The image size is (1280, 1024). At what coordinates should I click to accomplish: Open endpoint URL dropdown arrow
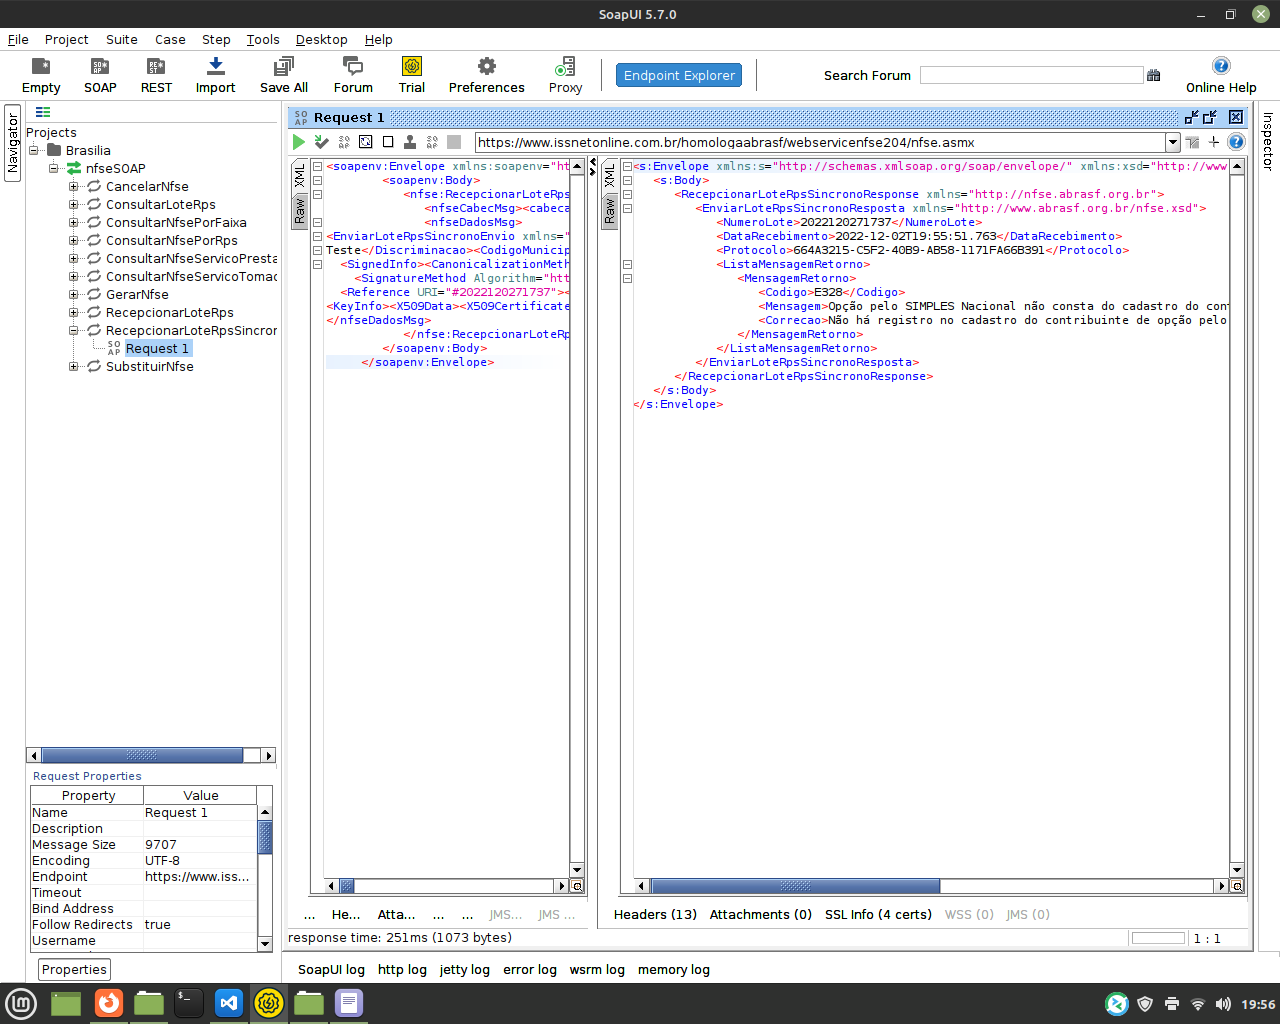[1172, 142]
